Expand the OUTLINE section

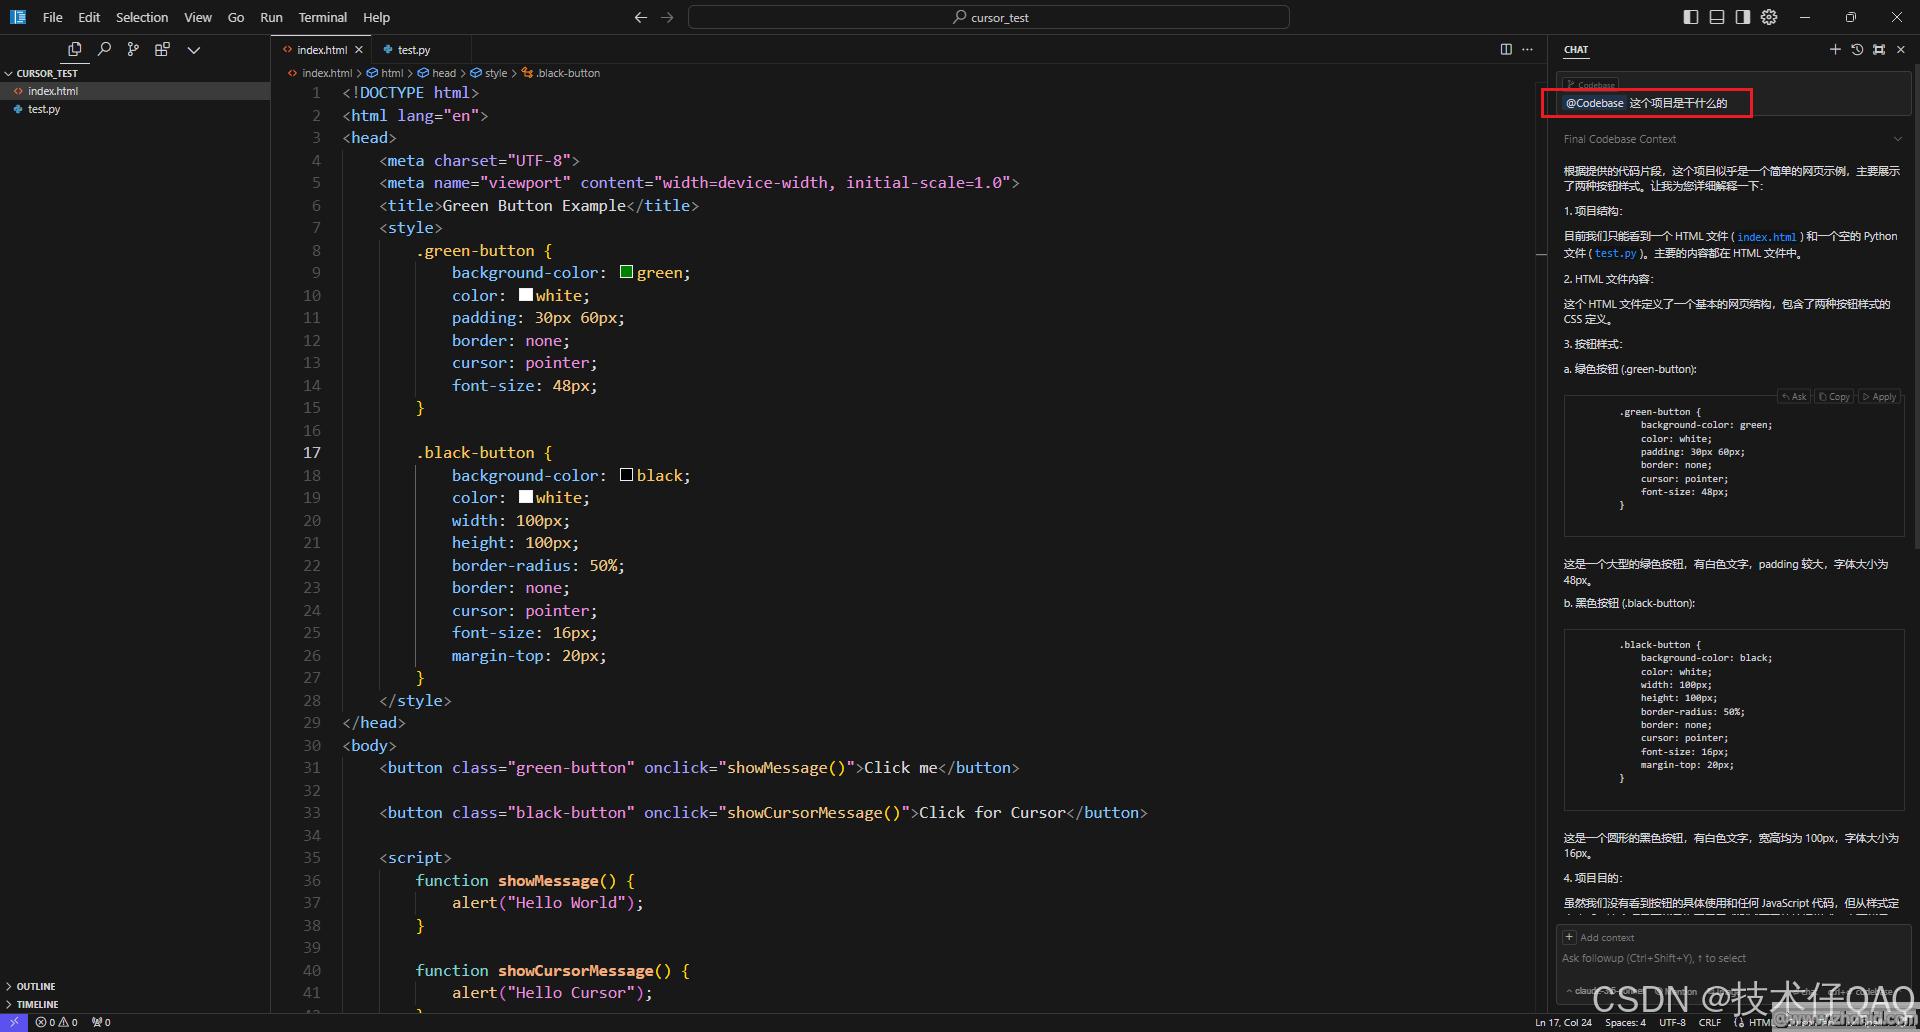pyautogui.click(x=36, y=986)
